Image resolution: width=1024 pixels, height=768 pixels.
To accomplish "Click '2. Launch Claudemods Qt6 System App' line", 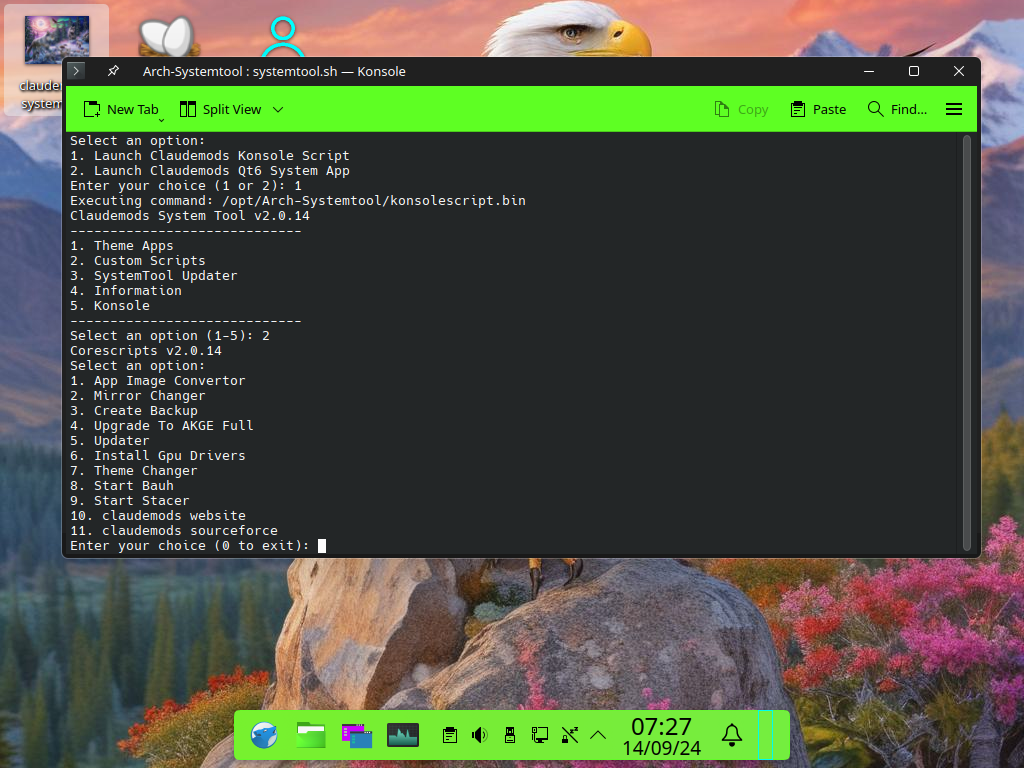I will click(210, 170).
